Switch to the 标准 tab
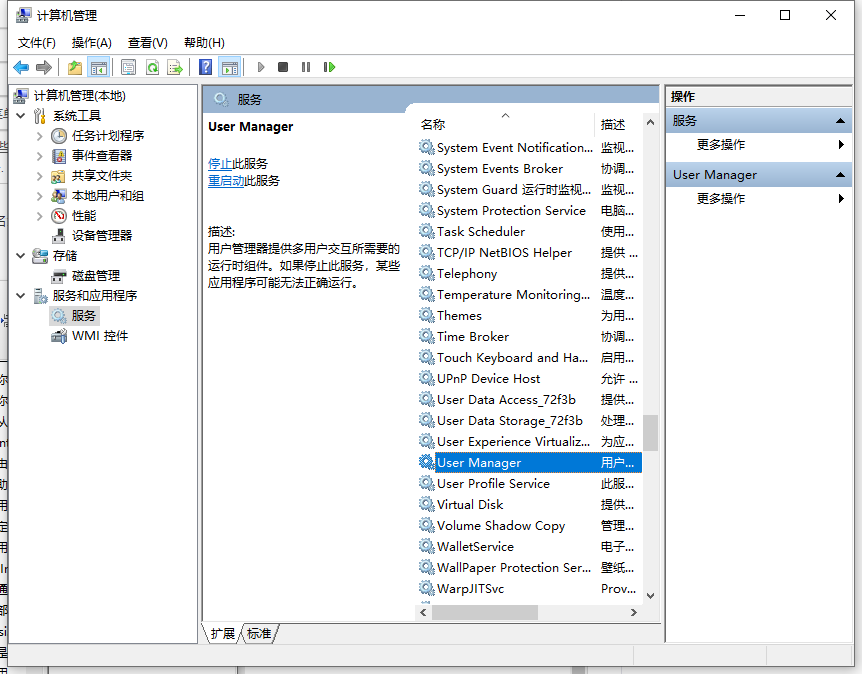 [258, 633]
